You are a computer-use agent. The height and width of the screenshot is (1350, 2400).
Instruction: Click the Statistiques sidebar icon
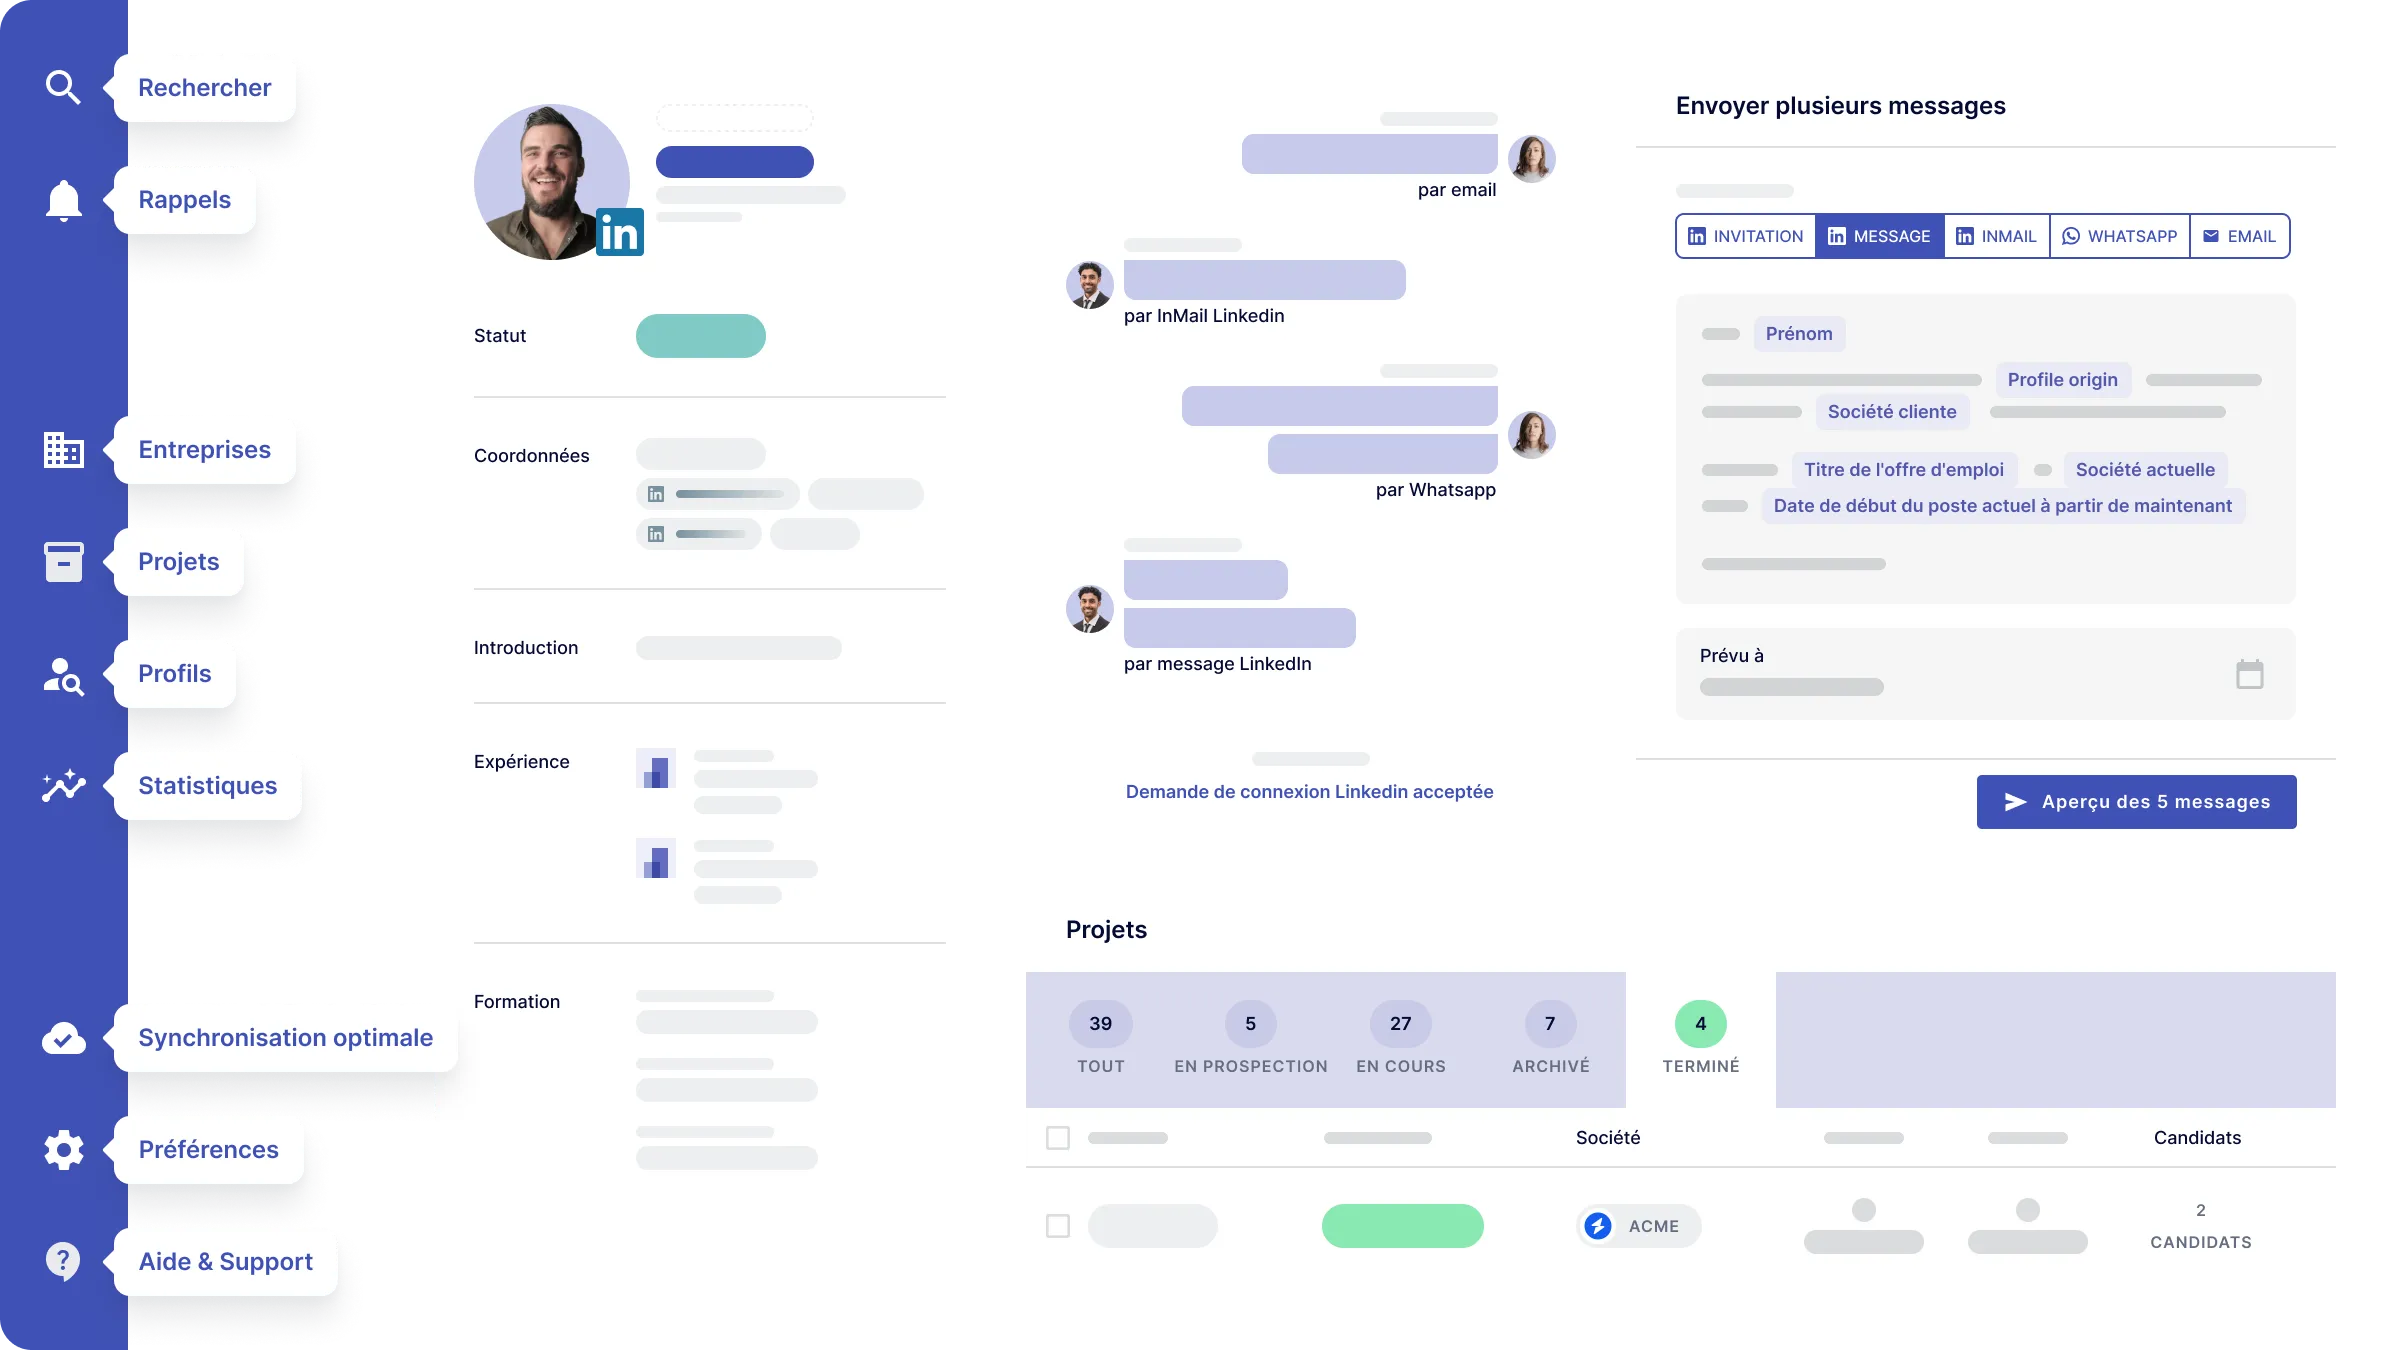pyautogui.click(x=64, y=785)
